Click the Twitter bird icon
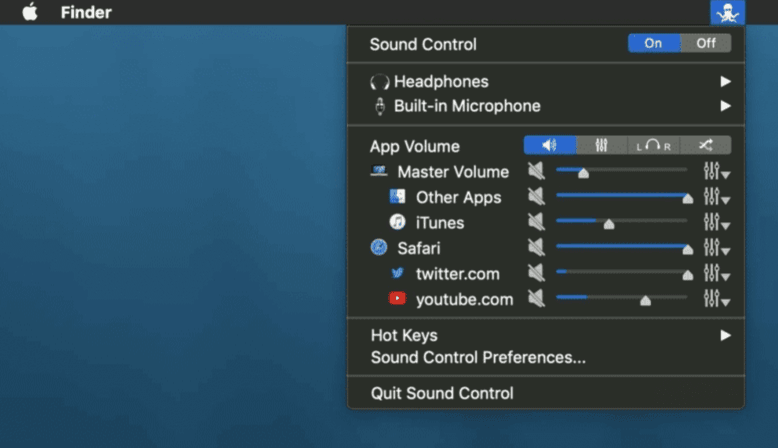This screenshot has width=778, height=448. click(397, 273)
